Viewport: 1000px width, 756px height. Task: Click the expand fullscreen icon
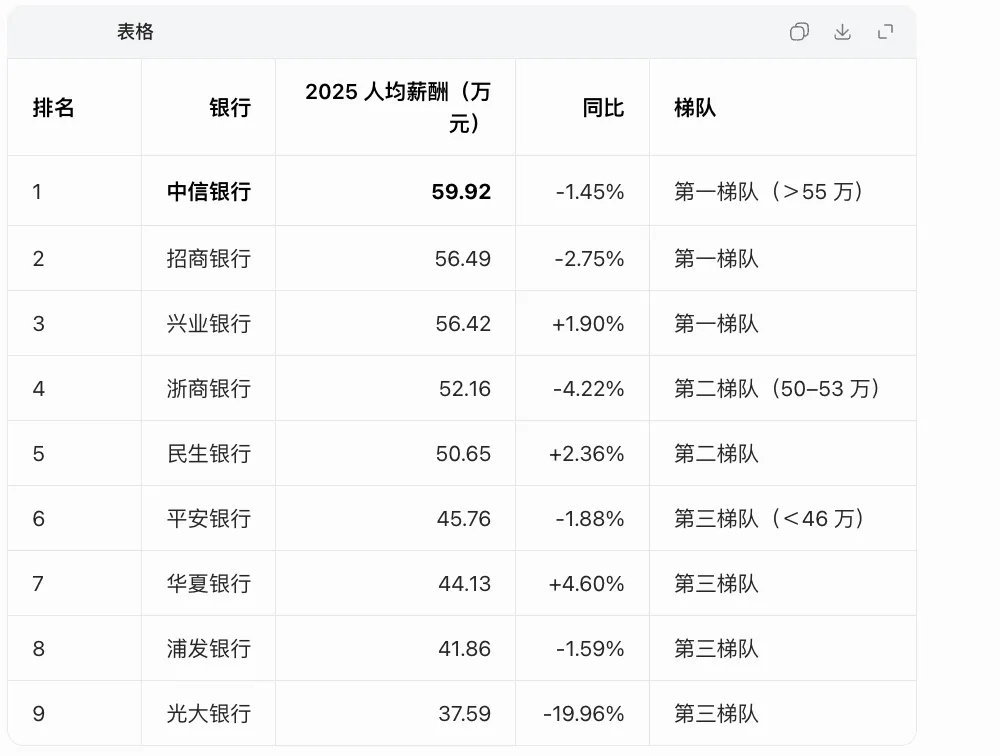[x=885, y=32]
